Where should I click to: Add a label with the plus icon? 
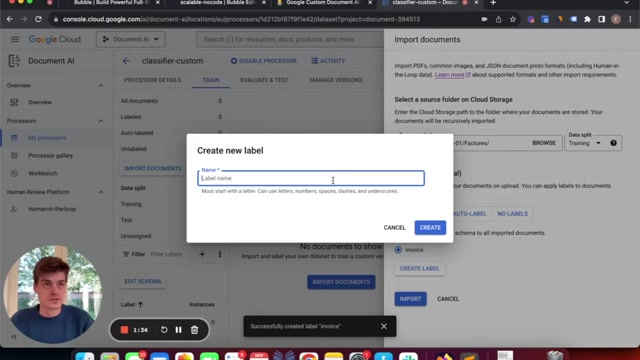tap(202, 254)
